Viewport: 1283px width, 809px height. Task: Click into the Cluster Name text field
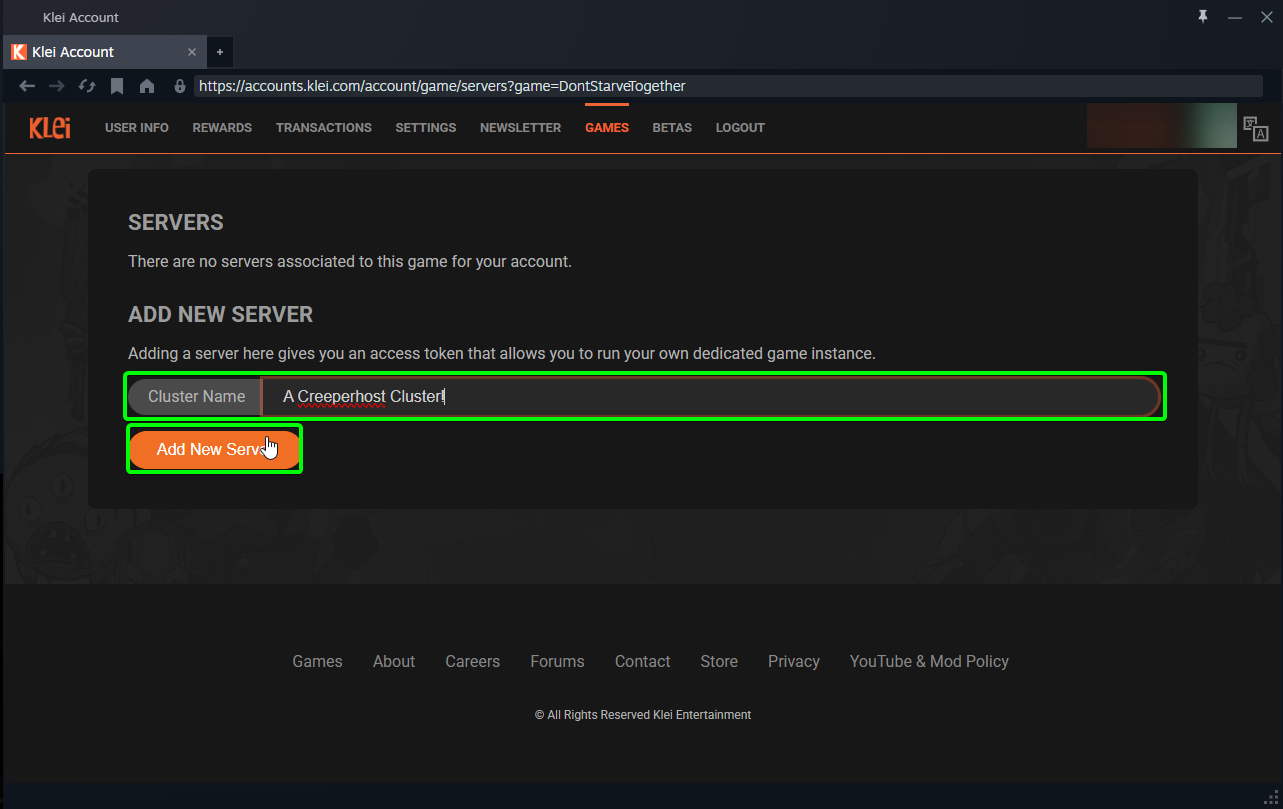(710, 397)
